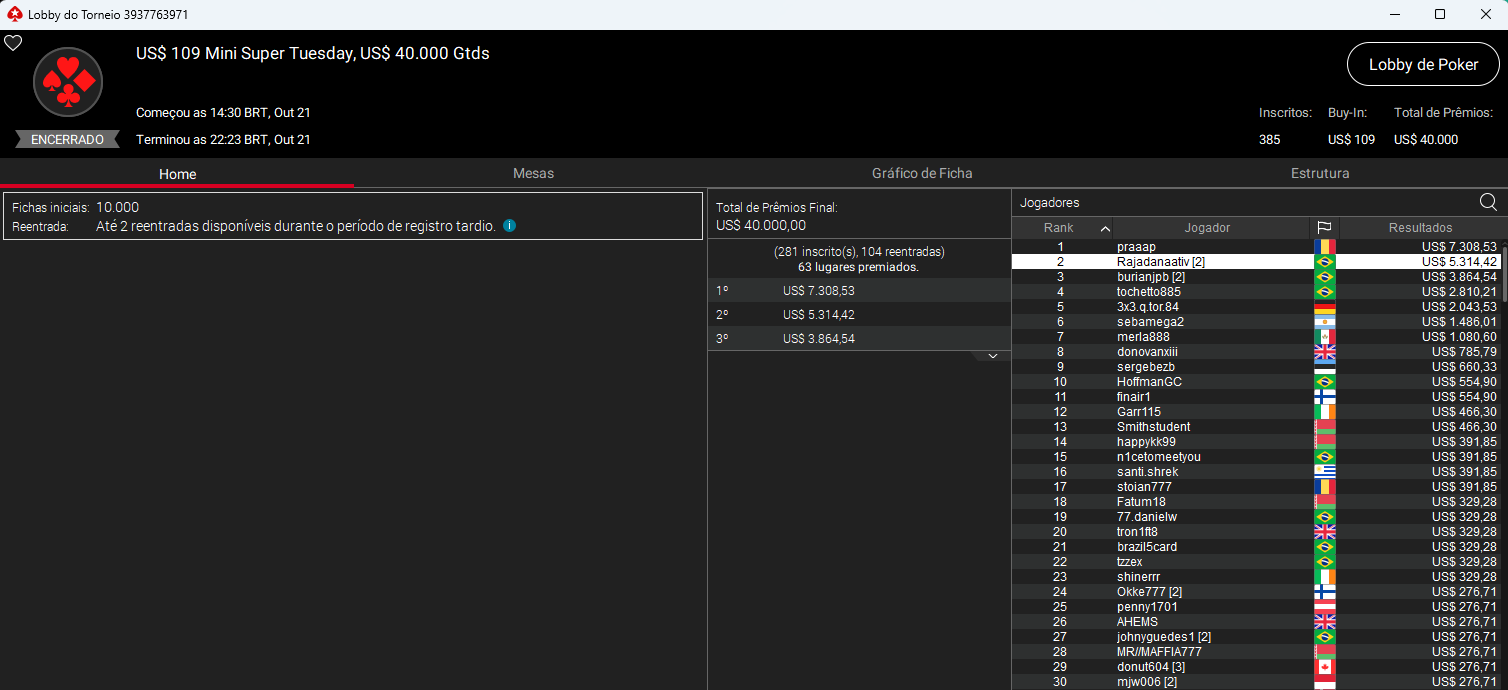Image resolution: width=1508 pixels, height=690 pixels.
Task: Sort players by the flag column header
Action: 1324,228
